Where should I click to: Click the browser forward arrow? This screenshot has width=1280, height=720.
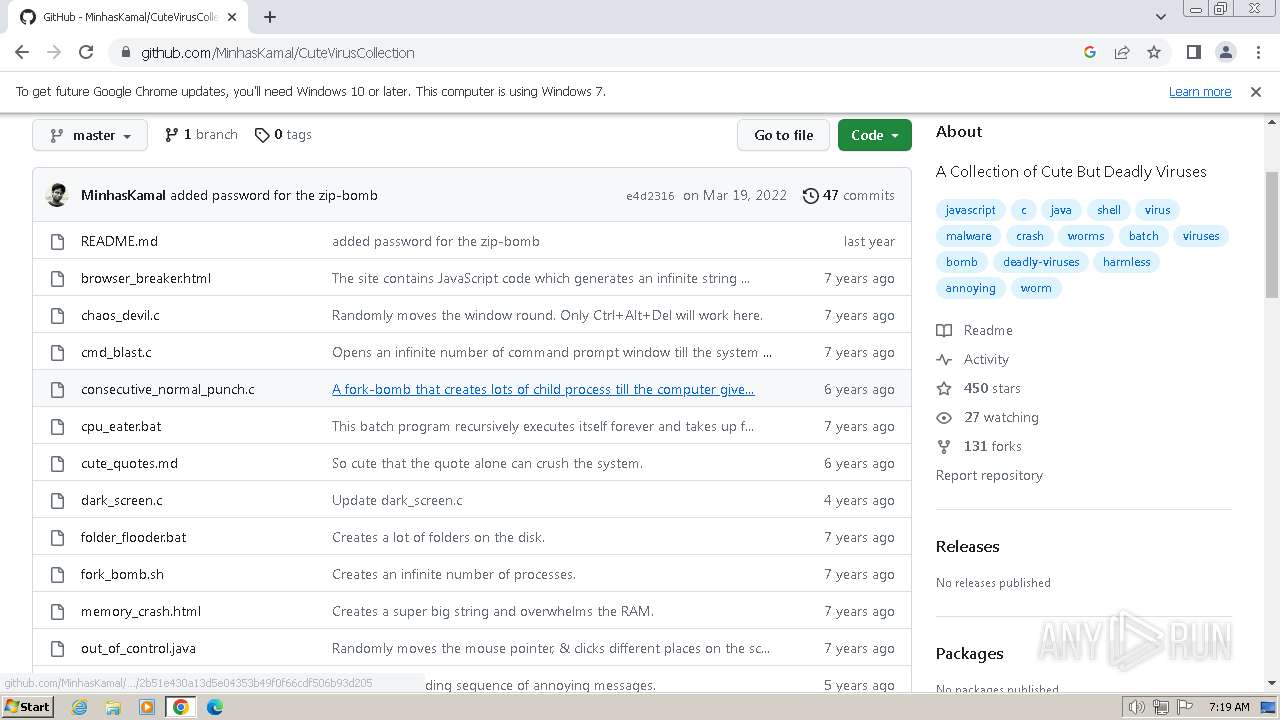coord(54,52)
